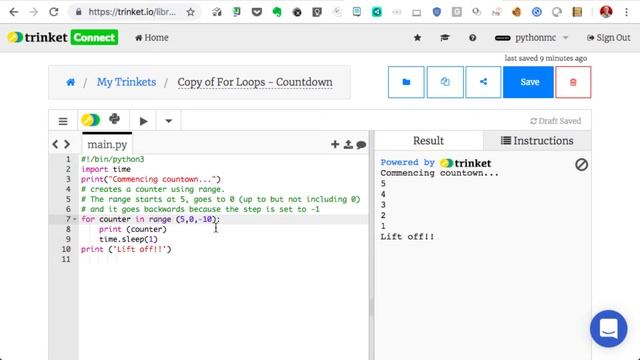Click the last saved 9 minutes ago text
Image resolution: width=640 pixels, height=360 pixels.
(x=546, y=58)
